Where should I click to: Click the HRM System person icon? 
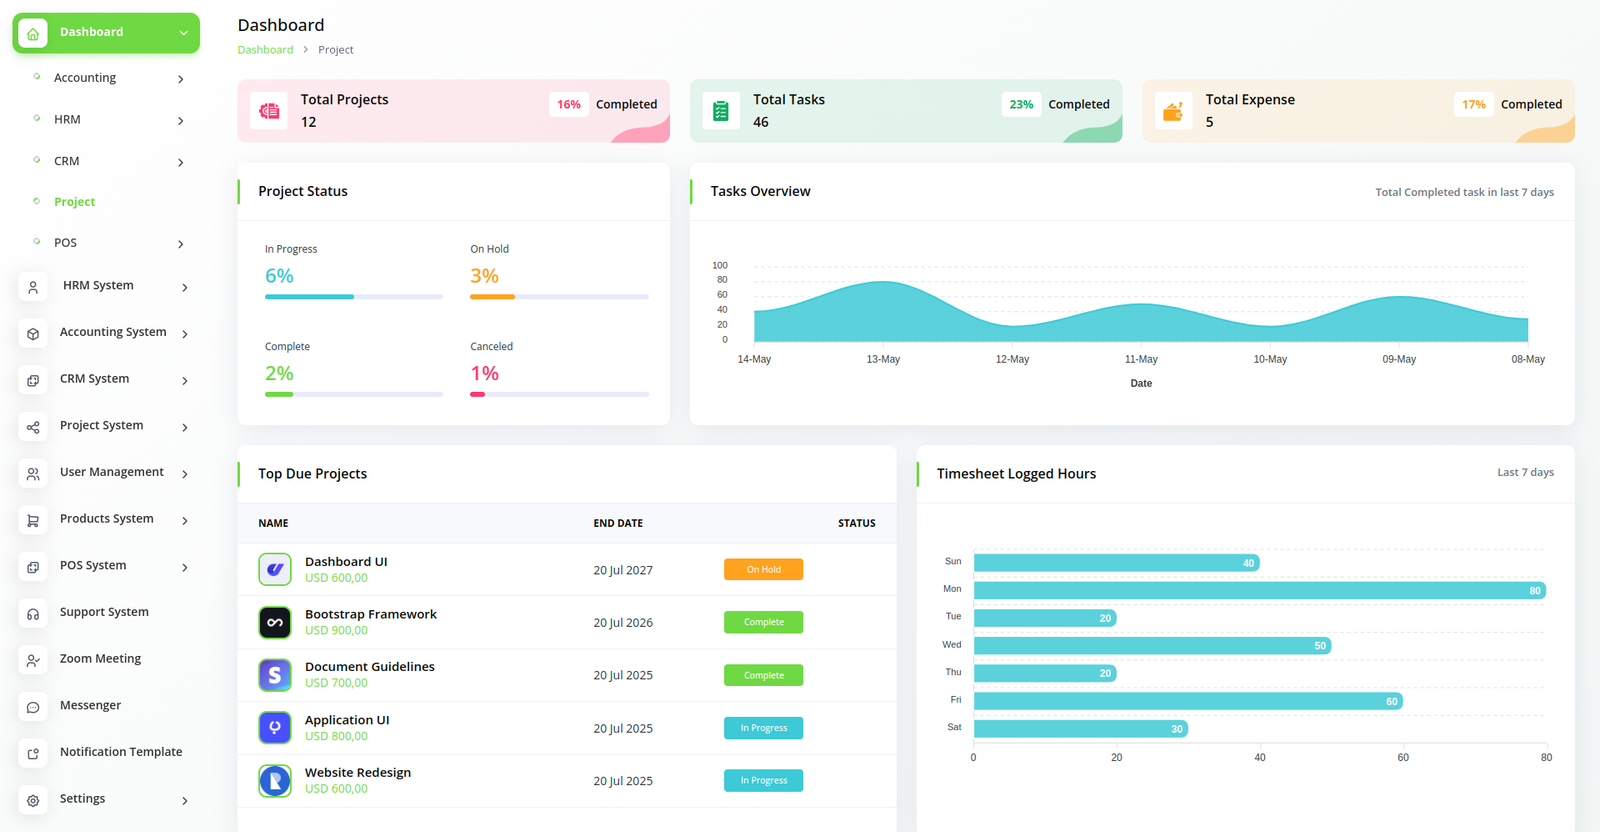[33, 287]
